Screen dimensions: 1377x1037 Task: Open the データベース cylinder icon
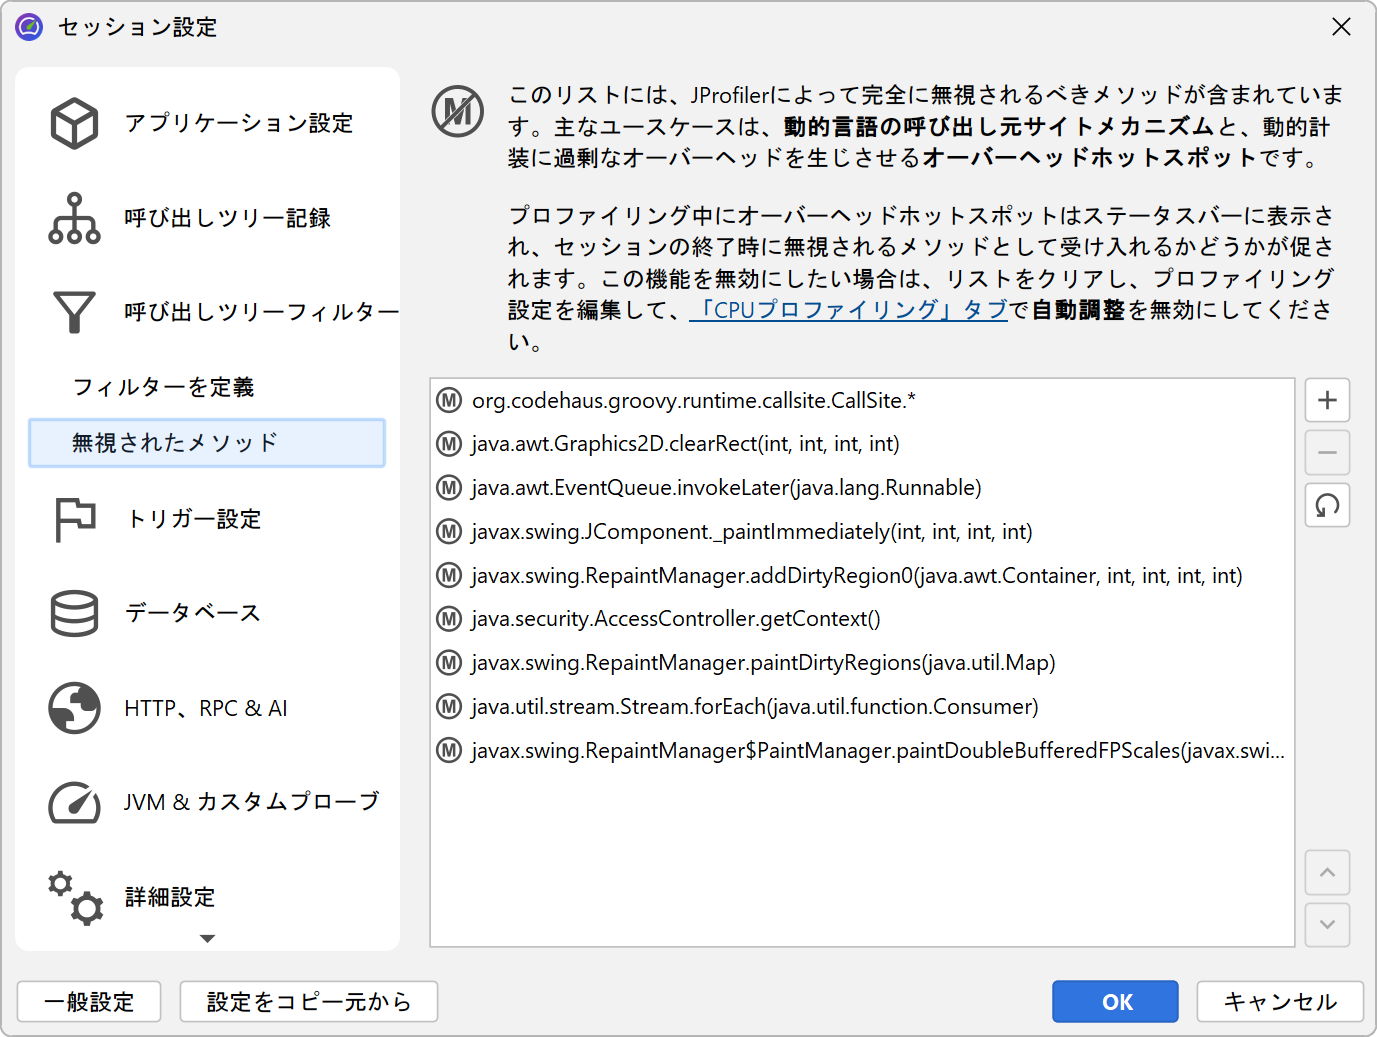(x=74, y=613)
